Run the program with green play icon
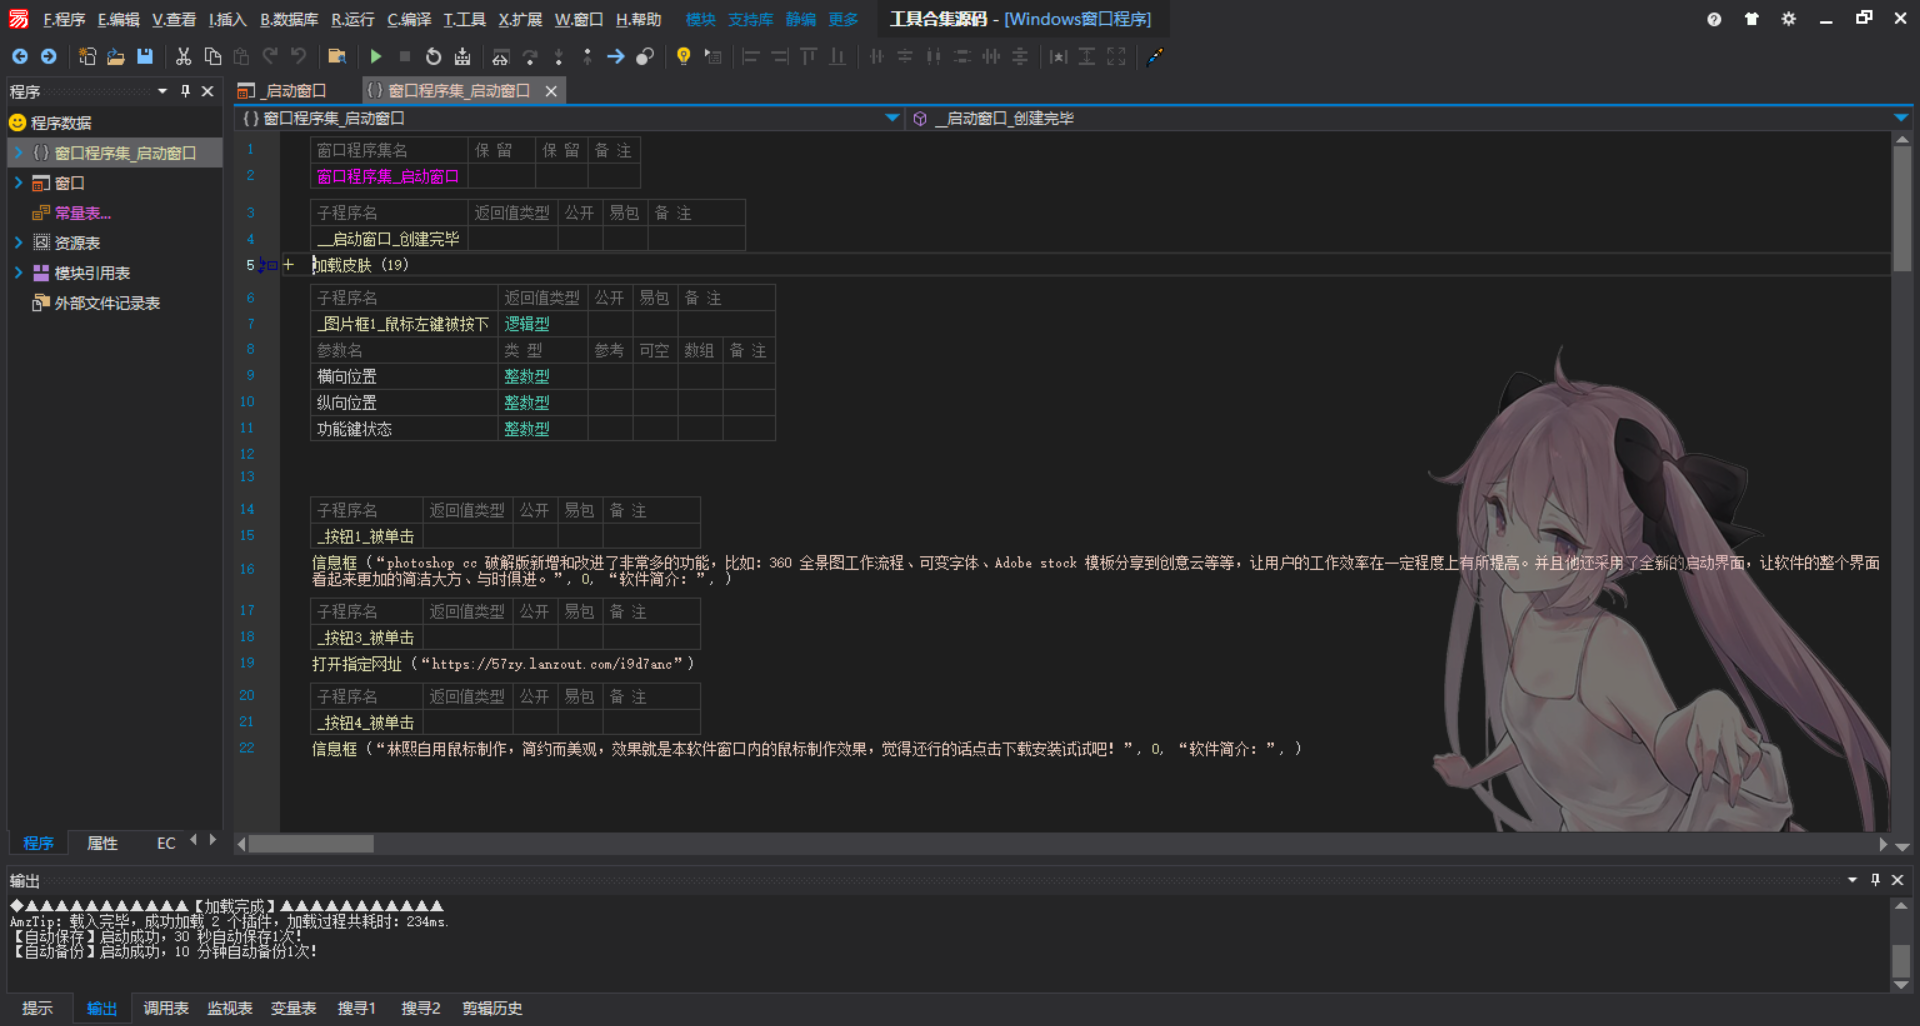This screenshot has width=1920, height=1026. point(376,56)
